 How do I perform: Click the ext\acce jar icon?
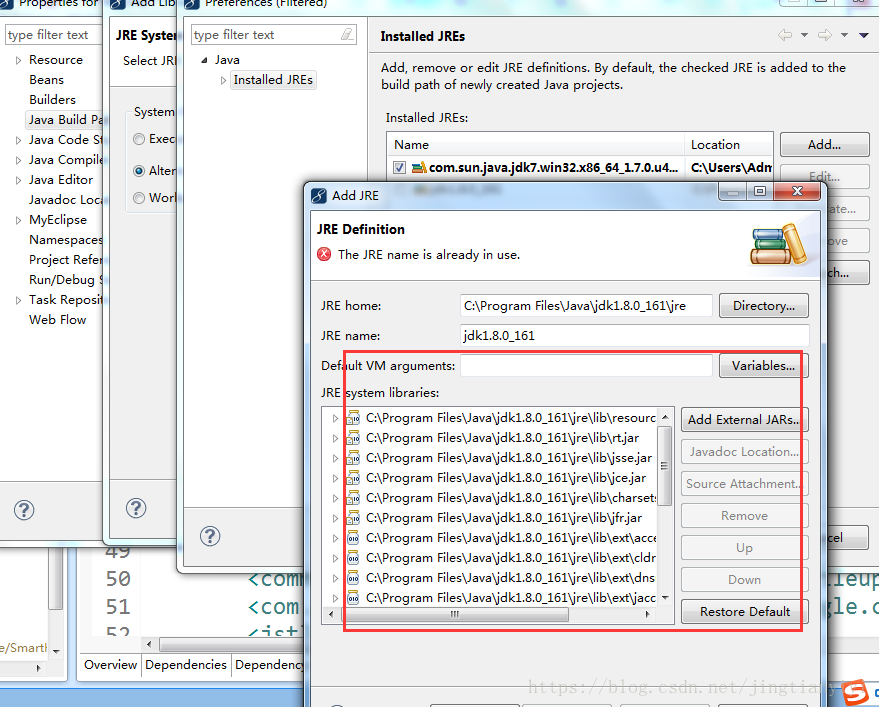pyautogui.click(x=353, y=538)
